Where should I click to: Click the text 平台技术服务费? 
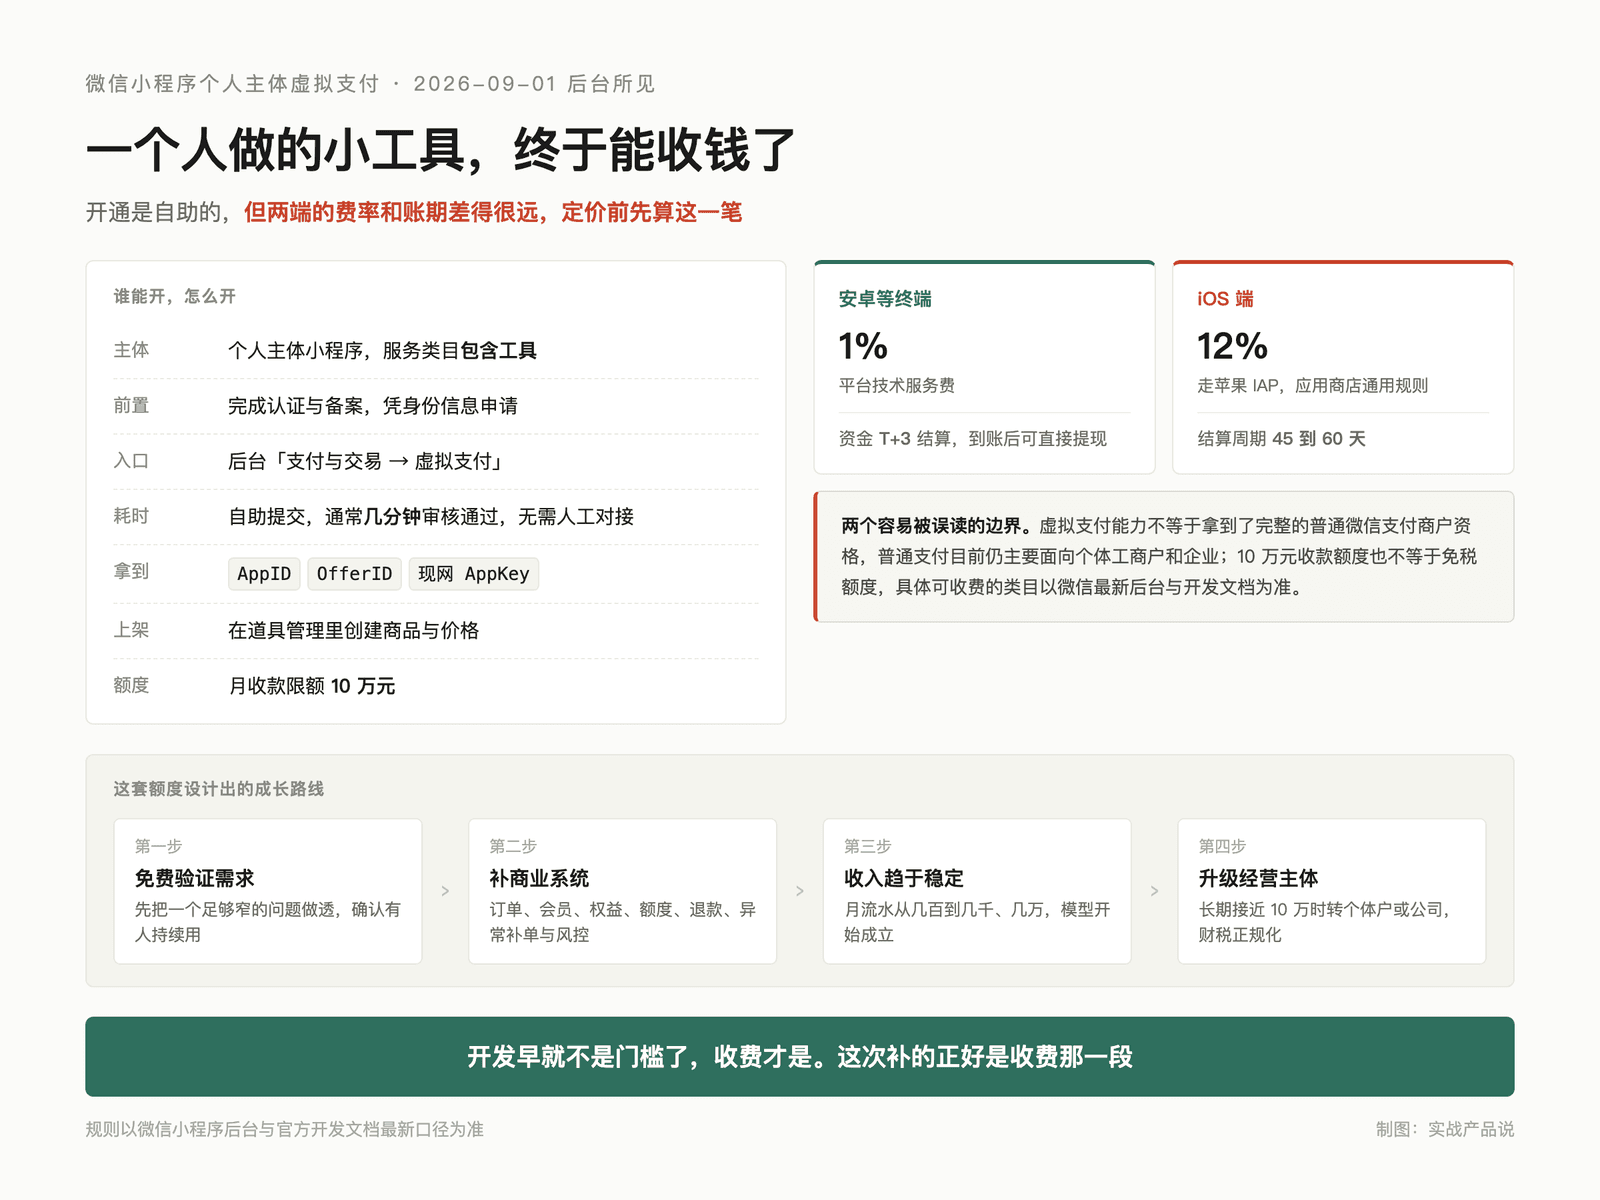(897, 386)
